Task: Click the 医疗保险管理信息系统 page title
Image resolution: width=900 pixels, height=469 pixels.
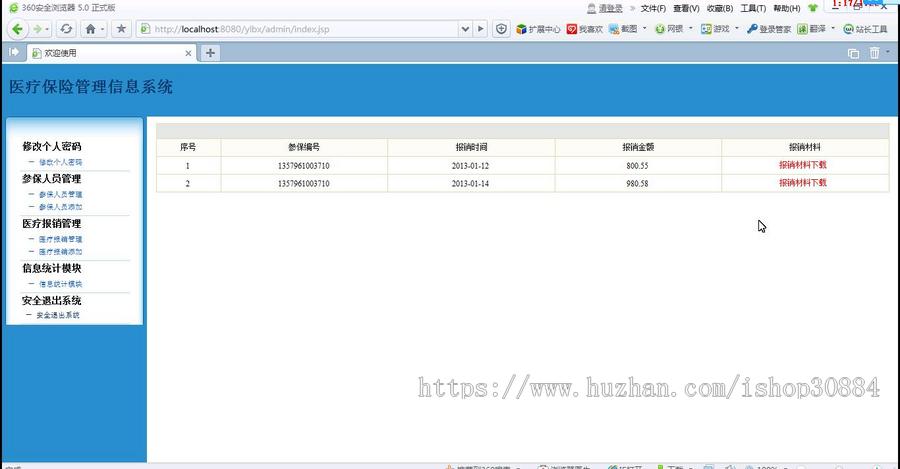Action: 91,87
